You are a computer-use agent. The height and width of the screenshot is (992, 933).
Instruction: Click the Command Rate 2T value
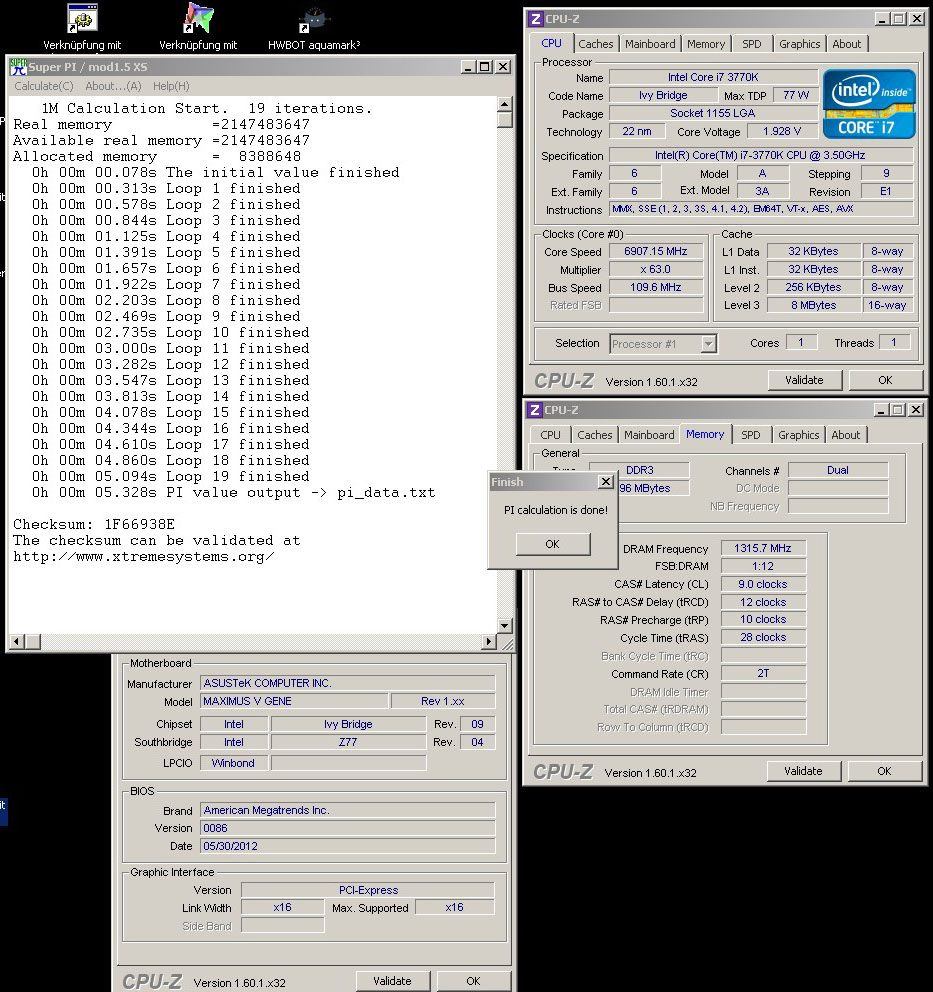[763, 674]
